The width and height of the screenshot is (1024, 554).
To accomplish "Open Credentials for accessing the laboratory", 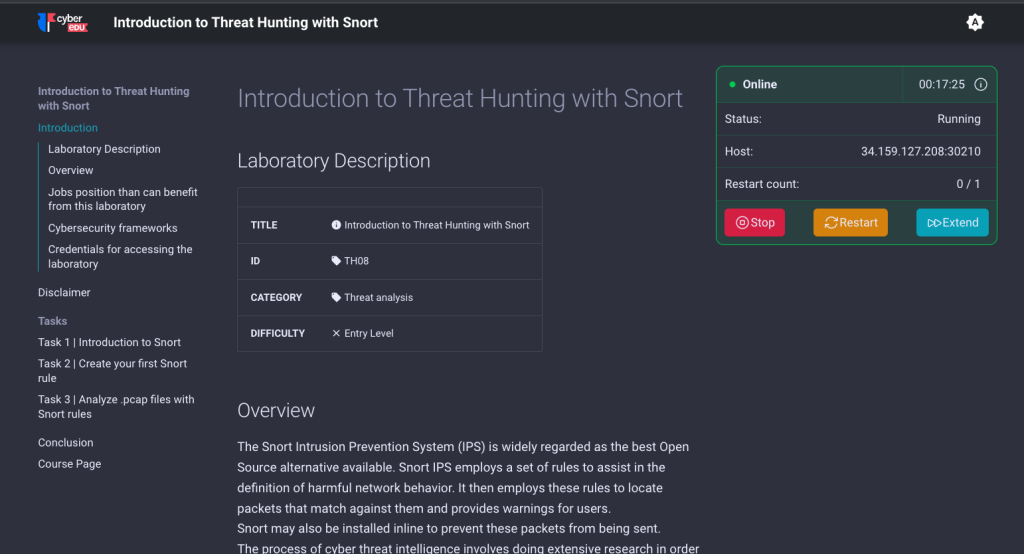I will (x=120, y=257).
